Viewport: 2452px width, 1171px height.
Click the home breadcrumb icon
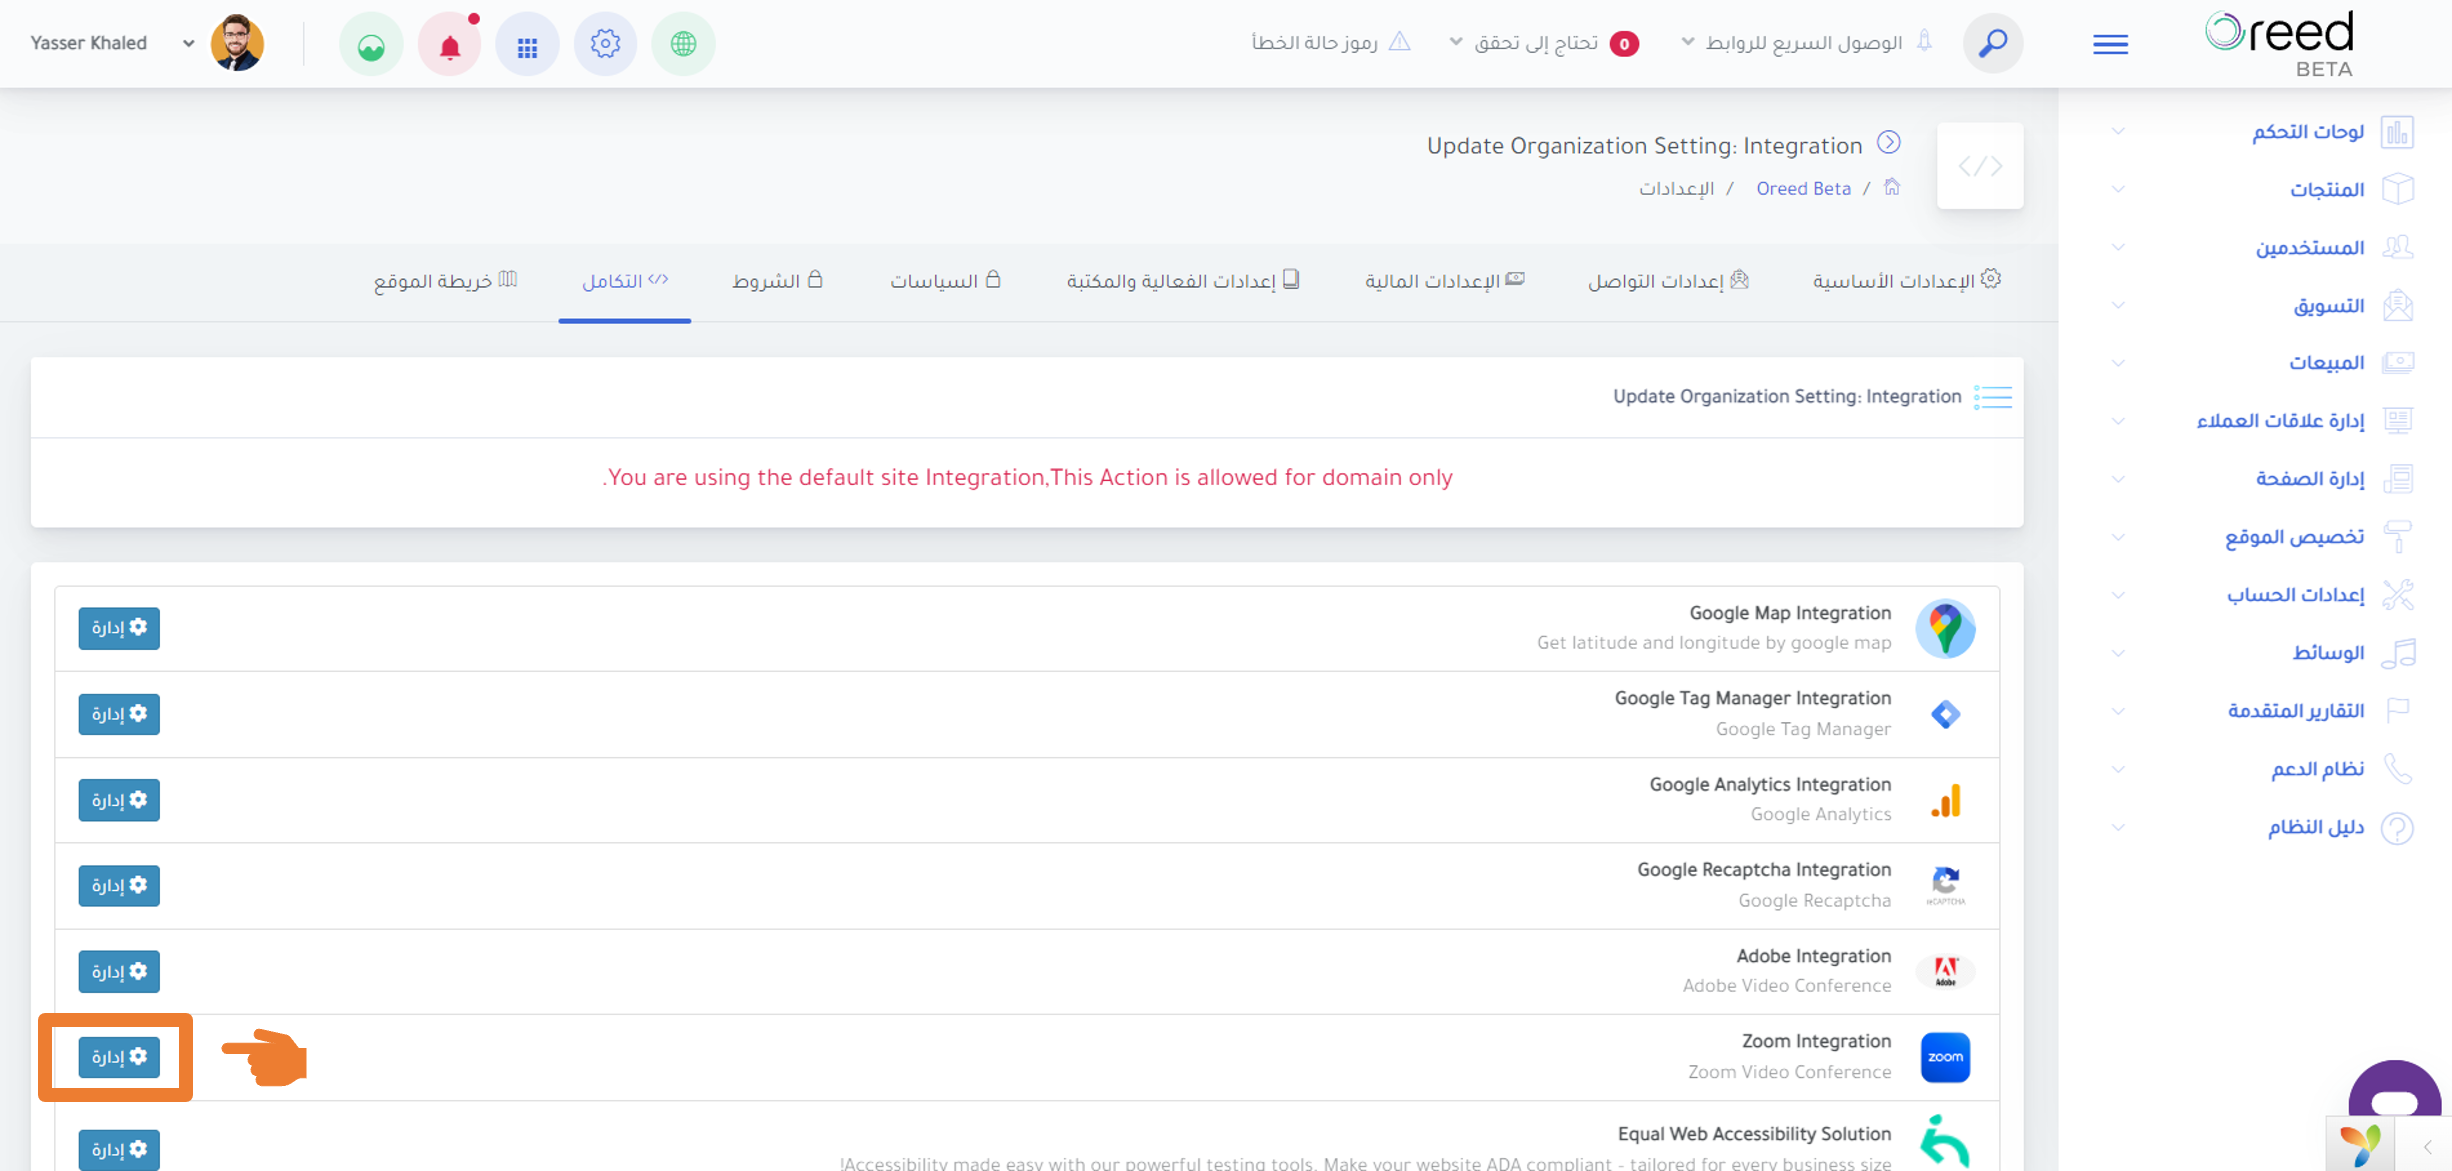coord(1891,187)
